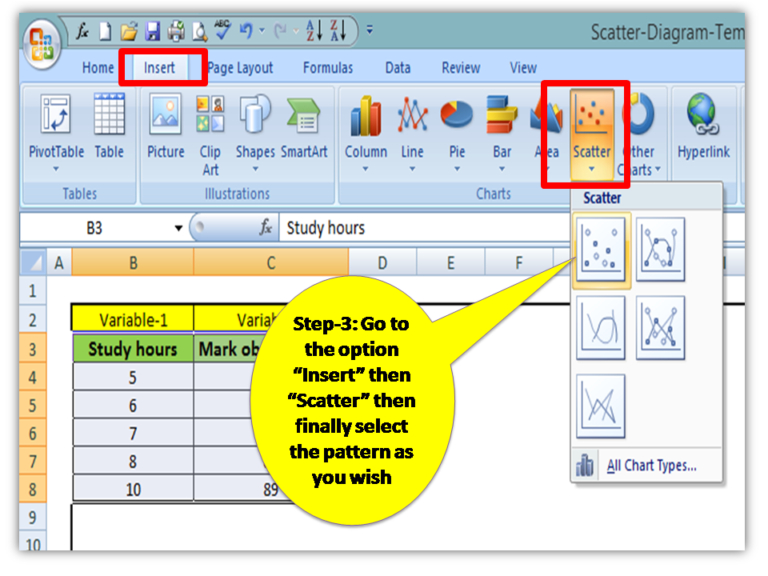Select column B header

point(133,263)
